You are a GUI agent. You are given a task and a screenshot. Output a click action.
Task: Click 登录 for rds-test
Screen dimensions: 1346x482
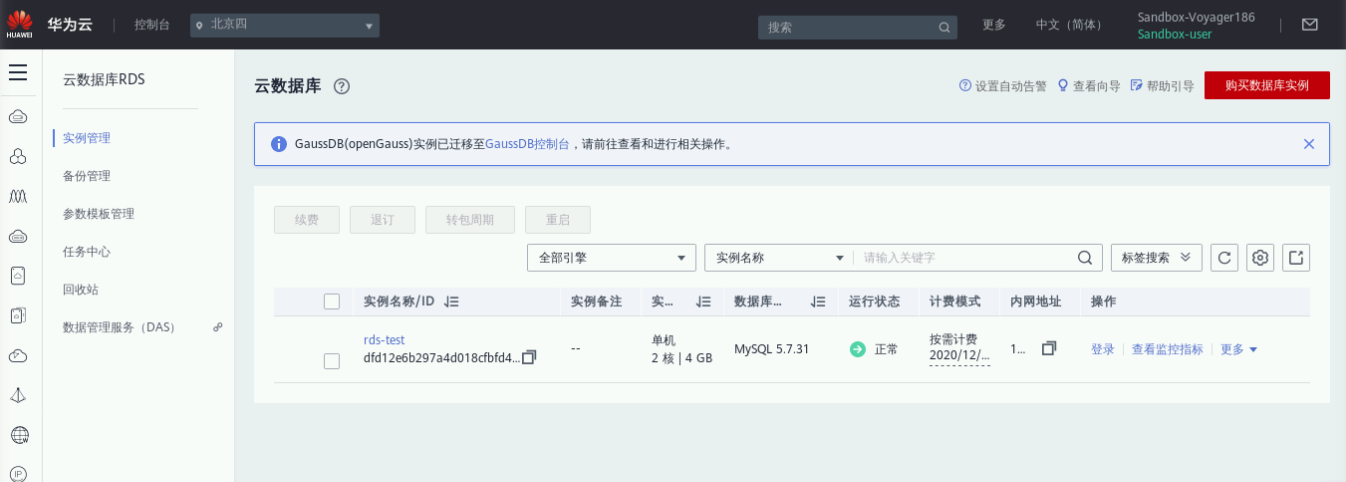point(1102,349)
